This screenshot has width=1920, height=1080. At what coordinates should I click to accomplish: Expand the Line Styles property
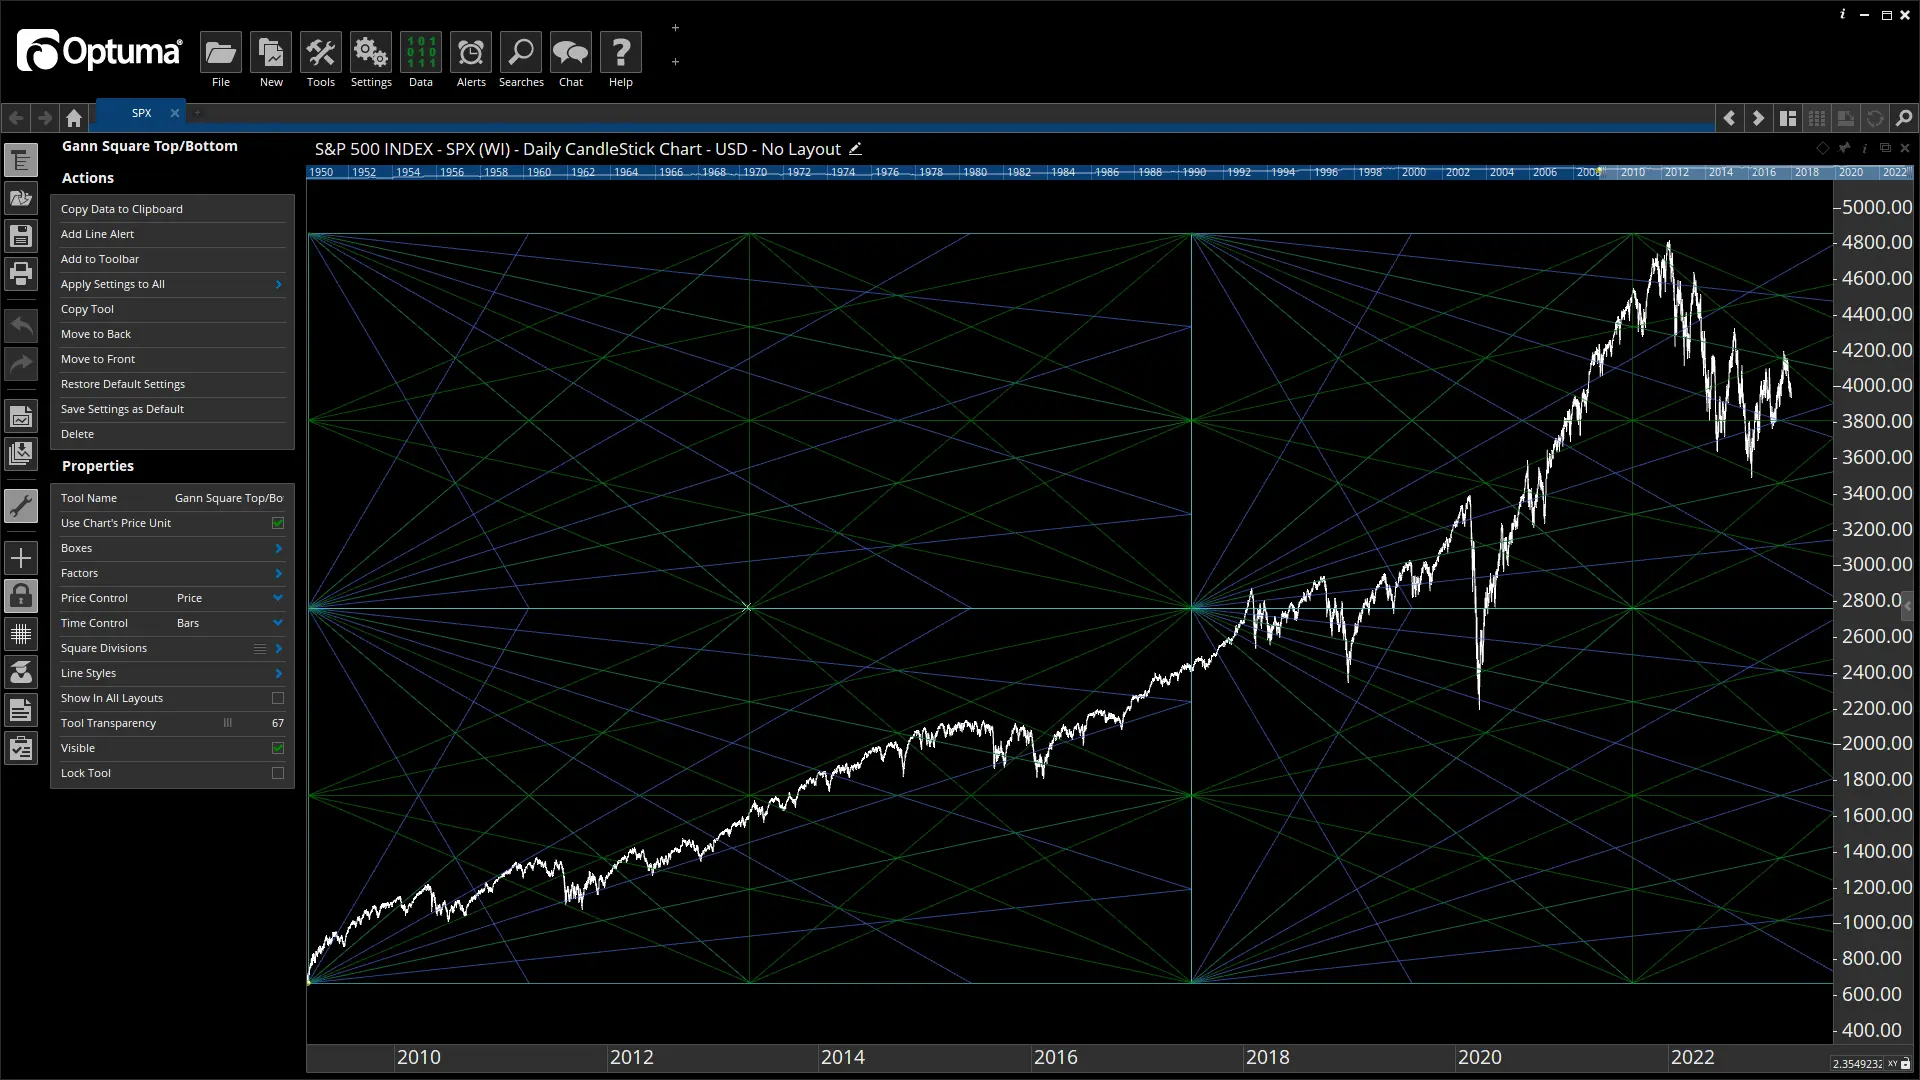172,673
